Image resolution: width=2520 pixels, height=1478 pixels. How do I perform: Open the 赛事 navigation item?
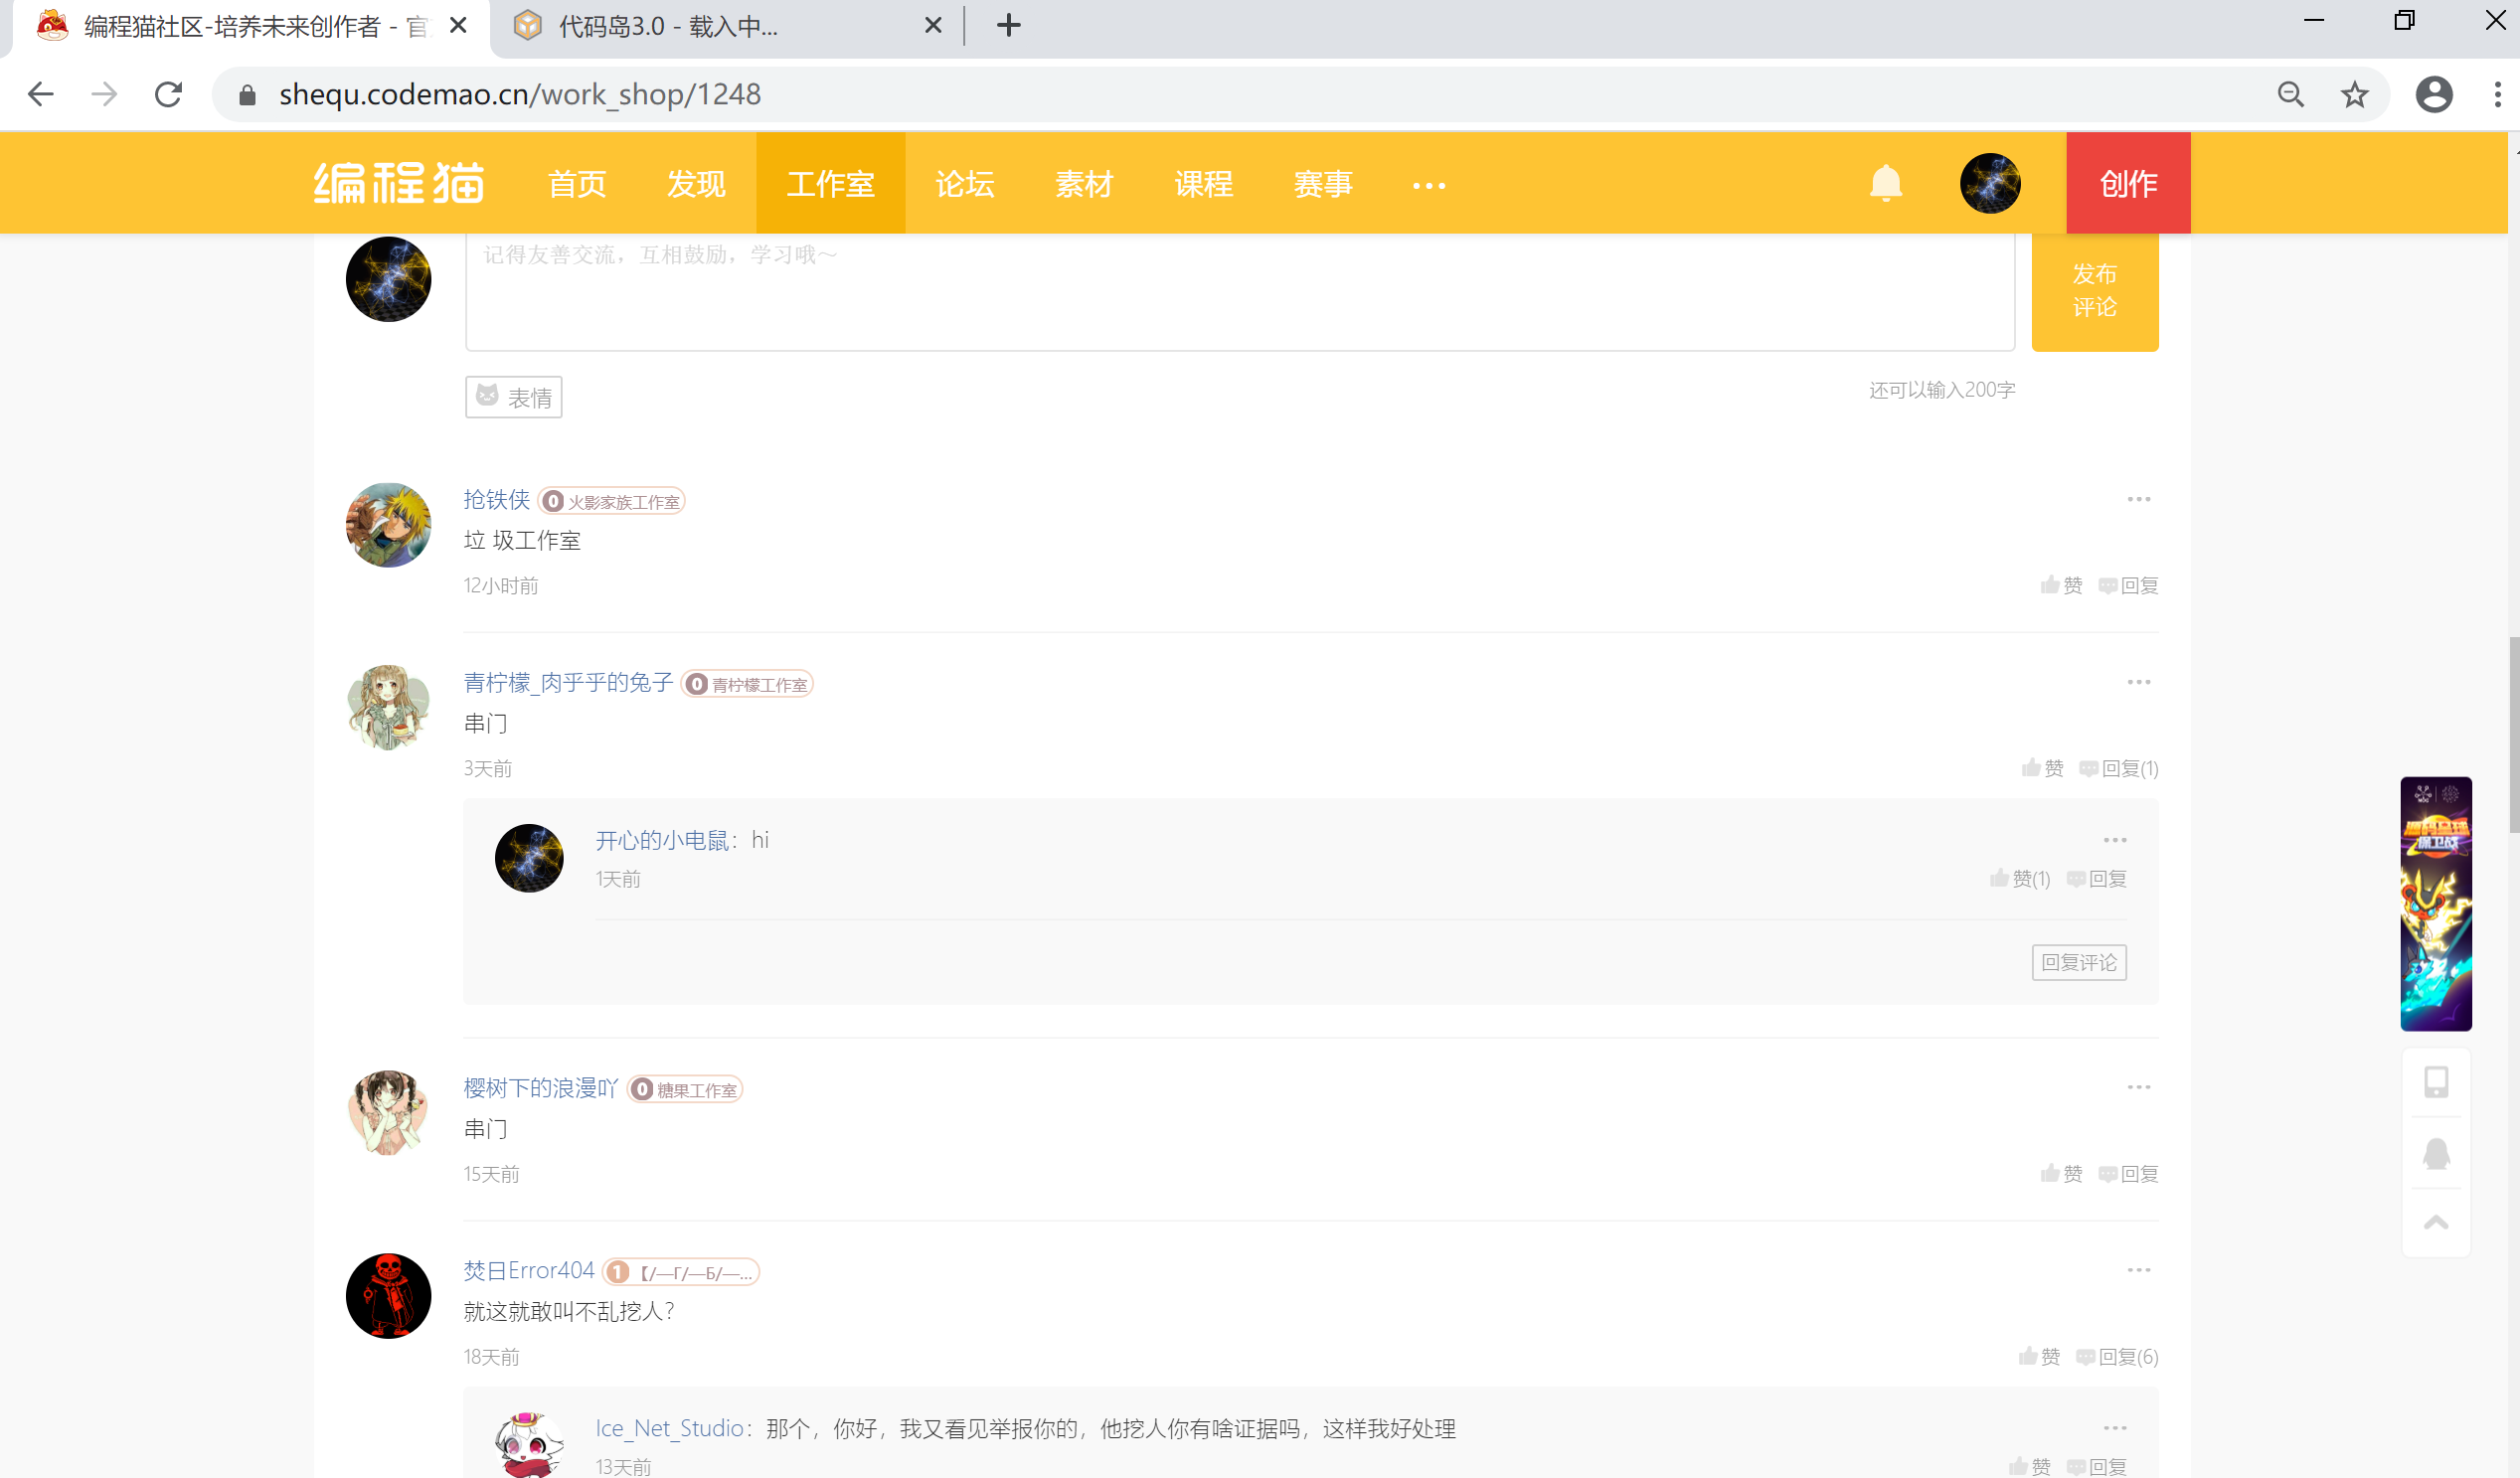[1322, 184]
